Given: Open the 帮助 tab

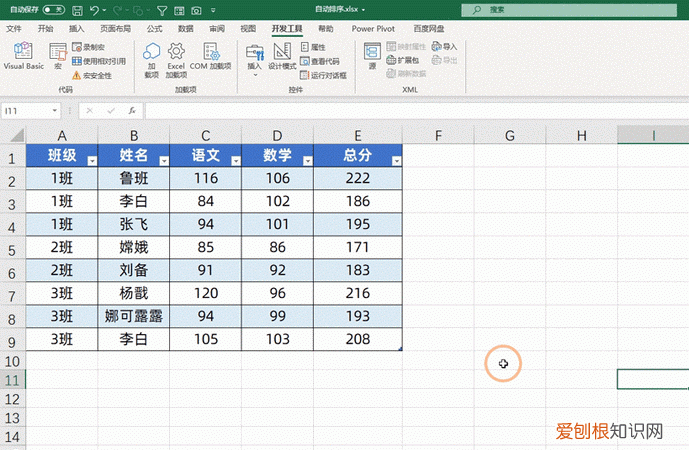Looking at the screenshot, I should tap(326, 29).
